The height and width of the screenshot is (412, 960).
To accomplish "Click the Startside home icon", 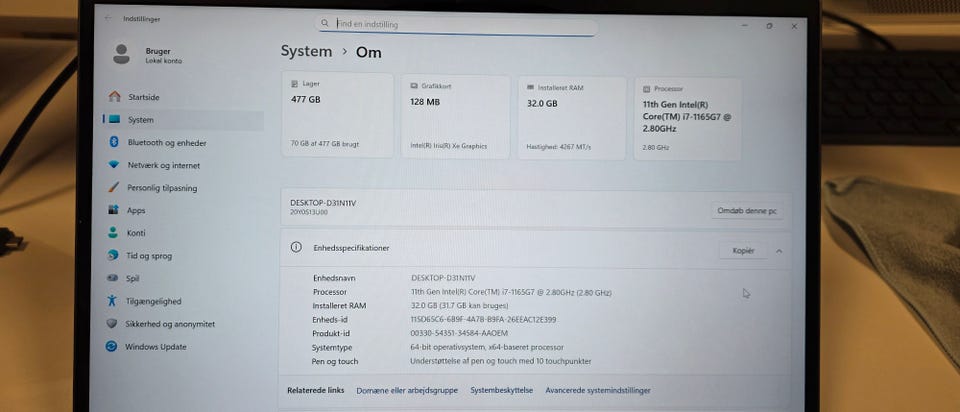I will pos(114,97).
